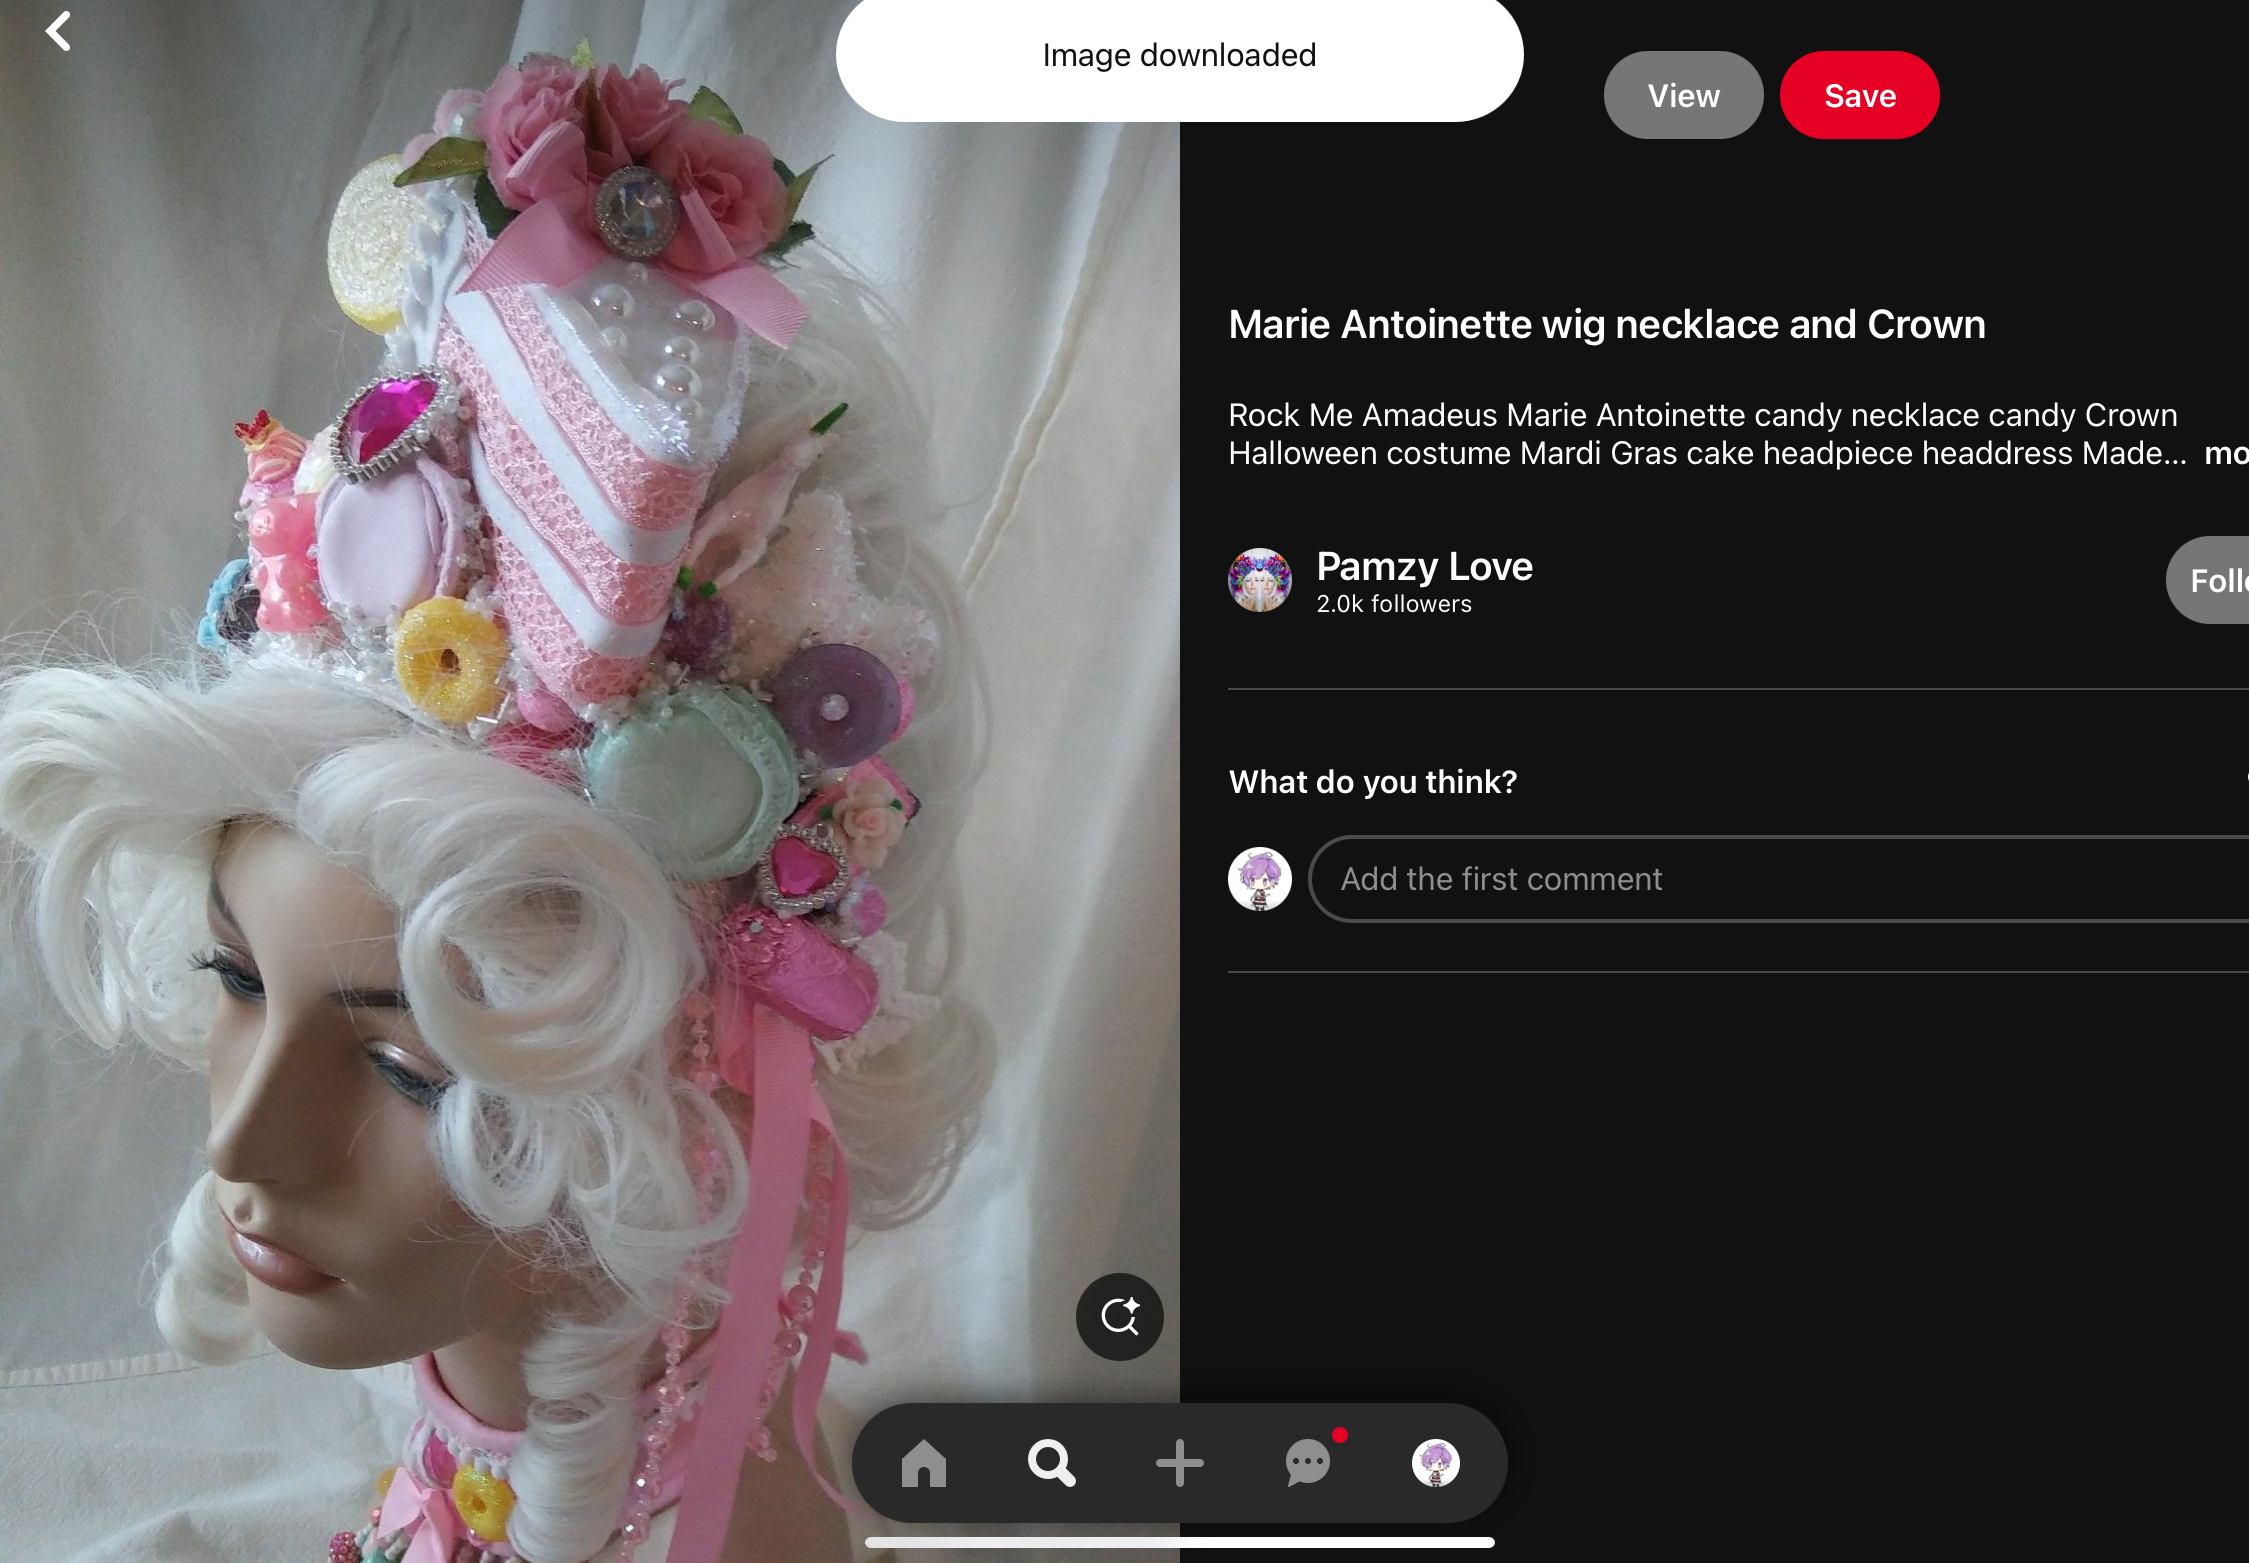The width and height of the screenshot is (2249, 1563).
Task: Open the Home tab in bottom bar
Action: pyautogui.click(x=923, y=1463)
